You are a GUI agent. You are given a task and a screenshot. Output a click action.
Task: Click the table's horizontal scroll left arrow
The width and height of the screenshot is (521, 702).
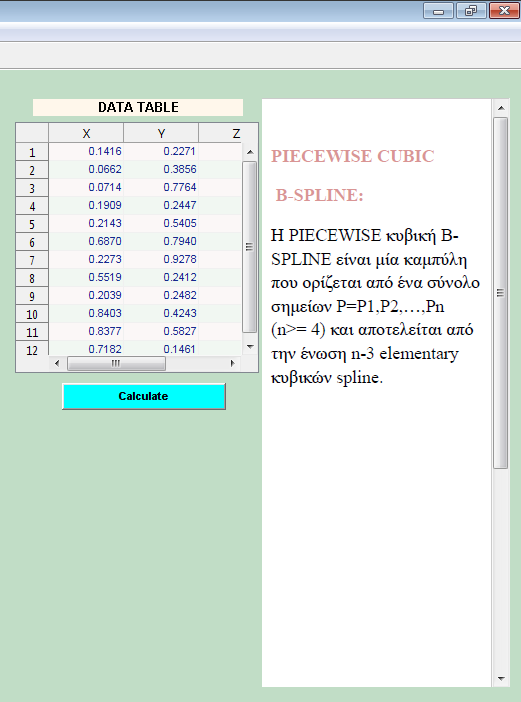tap(57, 363)
